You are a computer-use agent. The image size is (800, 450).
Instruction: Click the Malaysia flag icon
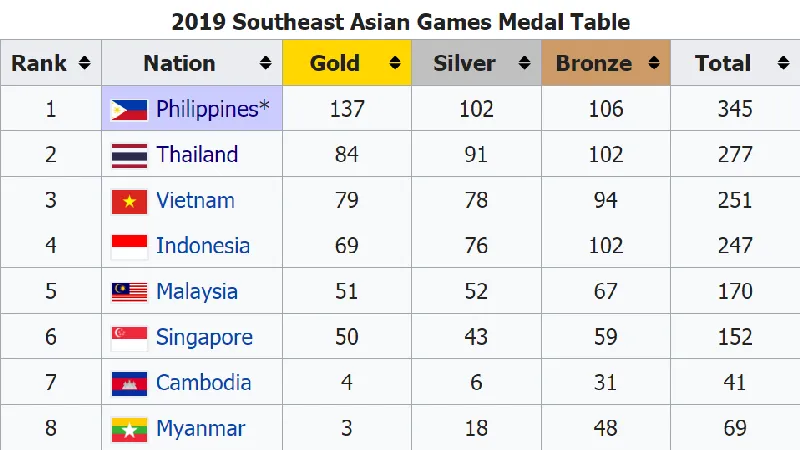click(x=129, y=292)
